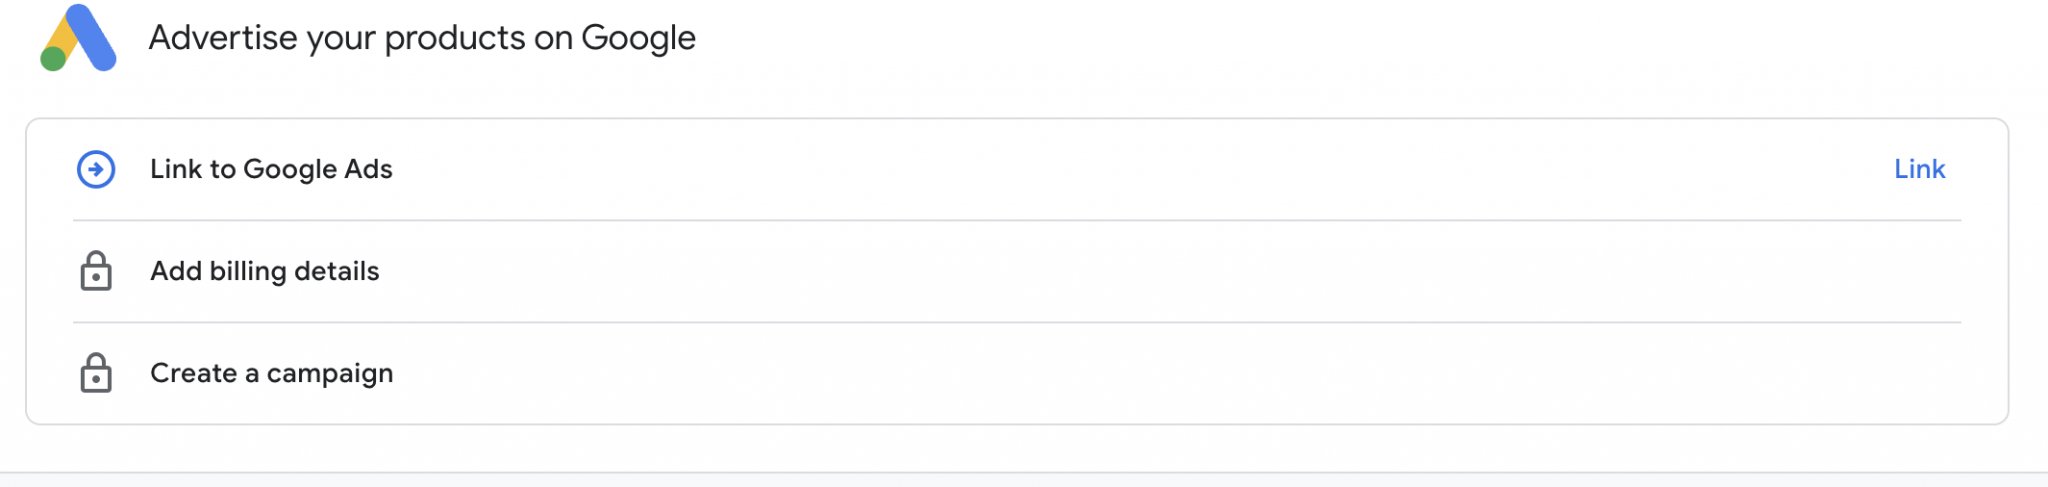Click empty space in the Add billing details row

tap(1100, 271)
